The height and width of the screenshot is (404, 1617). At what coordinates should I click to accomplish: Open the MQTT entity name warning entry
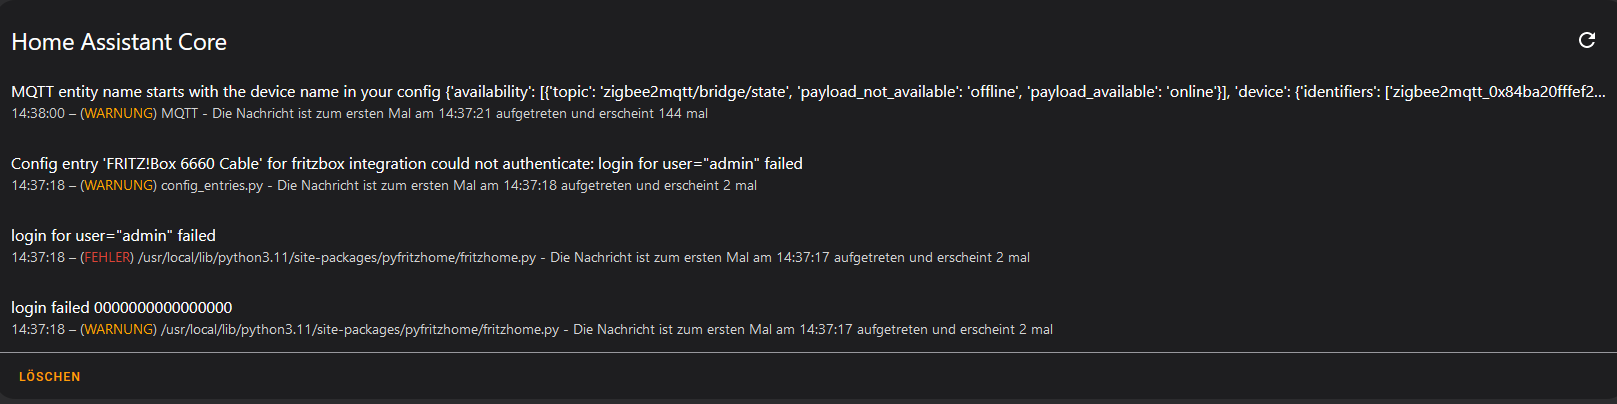coord(808,102)
